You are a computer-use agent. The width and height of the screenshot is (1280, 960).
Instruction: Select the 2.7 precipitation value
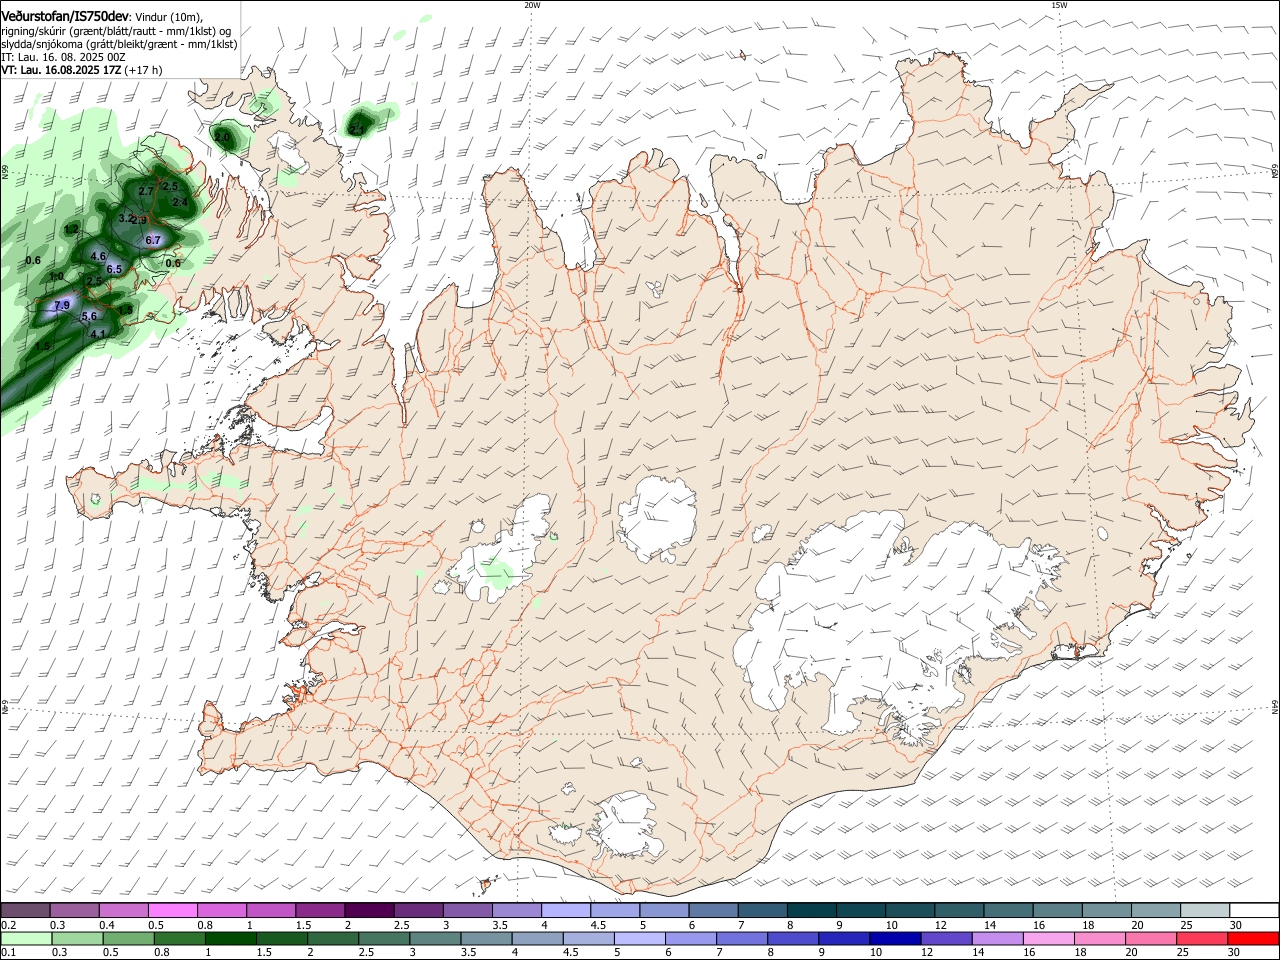click(146, 191)
